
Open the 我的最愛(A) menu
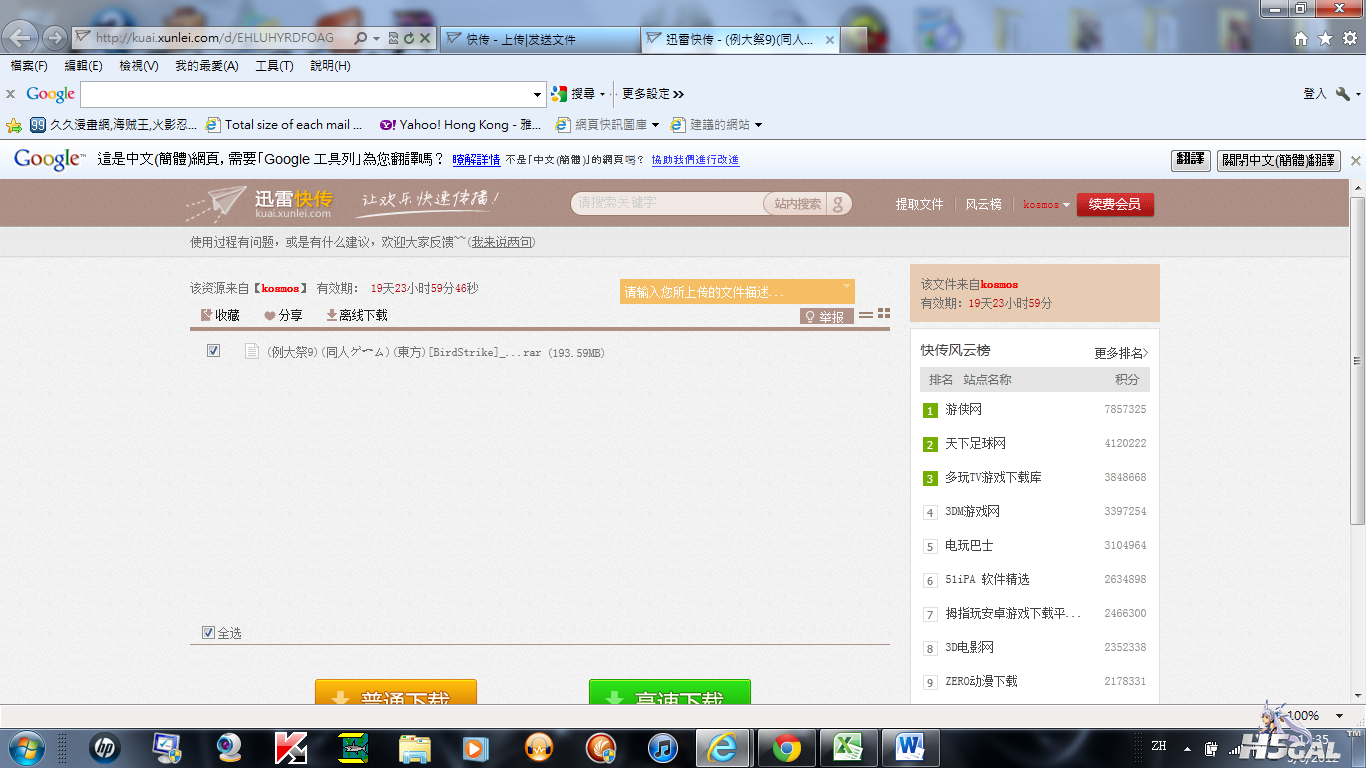(207, 66)
